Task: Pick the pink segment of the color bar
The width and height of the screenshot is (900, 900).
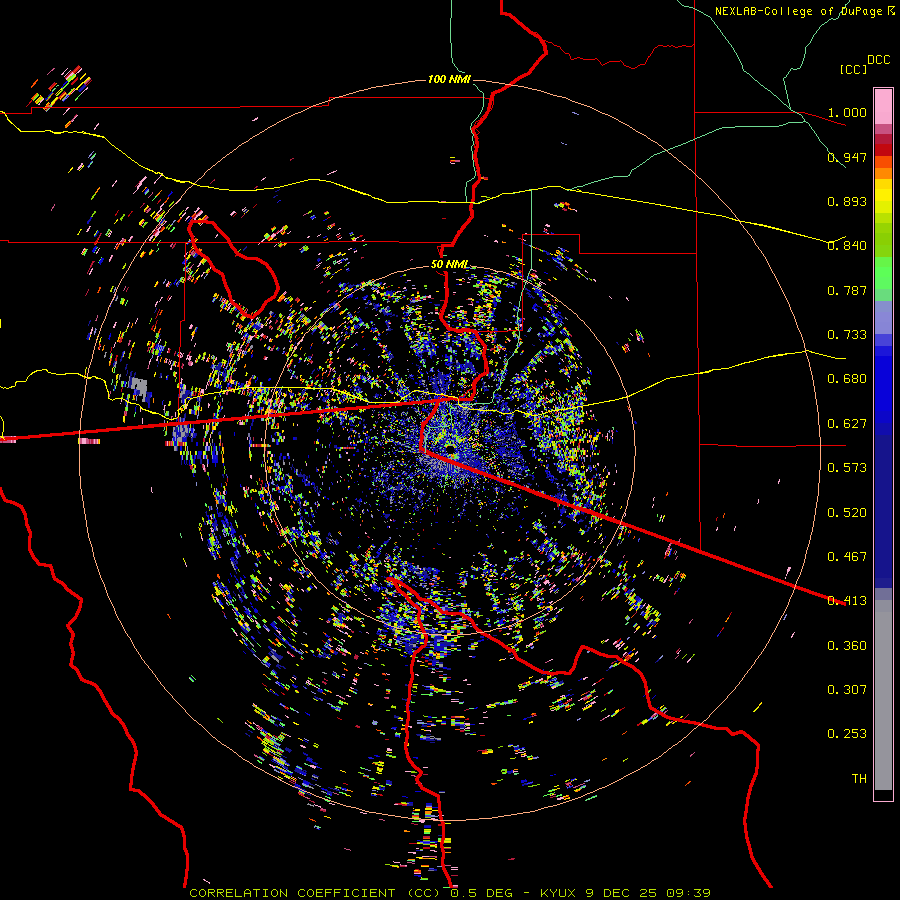Action: [883, 107]
